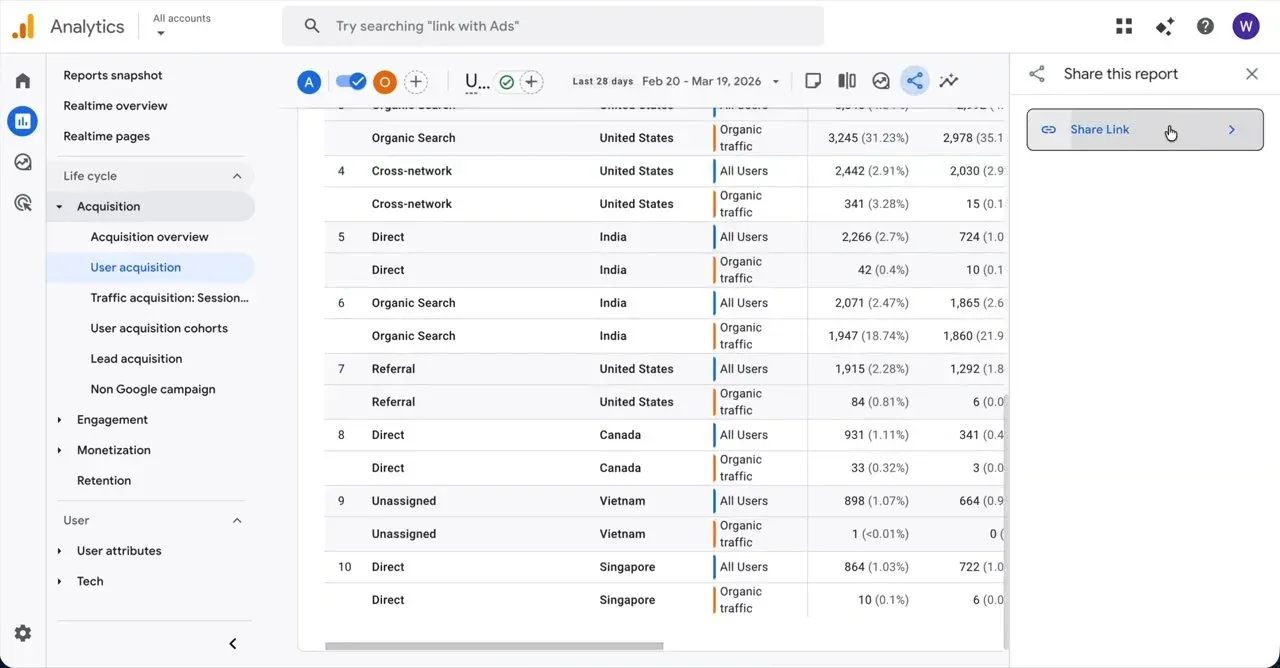Viewport: 1280px width, 668px height.
Task: Add a new comparison with plus icon
Action: coord(416,82)
